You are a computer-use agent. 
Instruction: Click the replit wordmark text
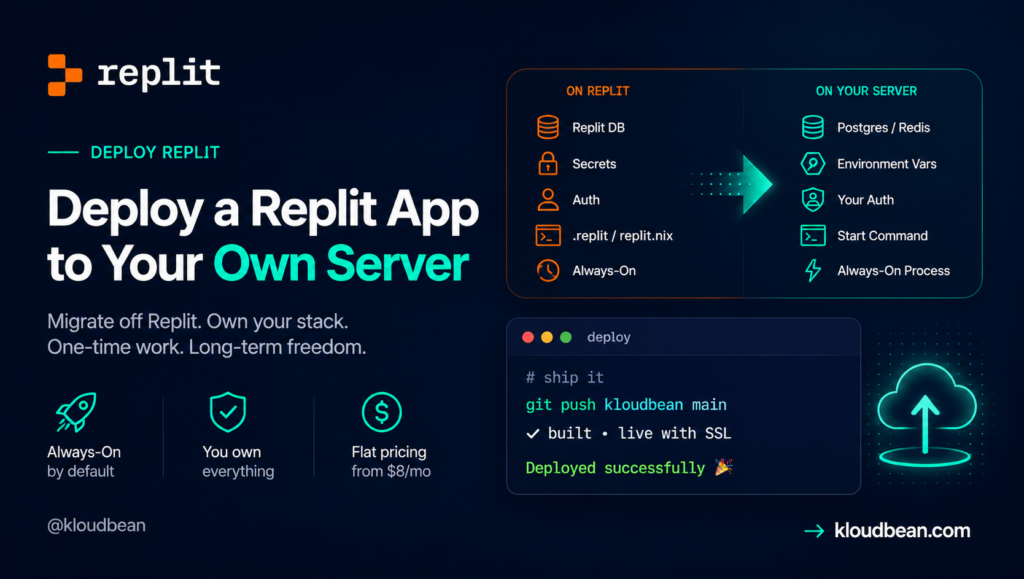click(159, 73)
